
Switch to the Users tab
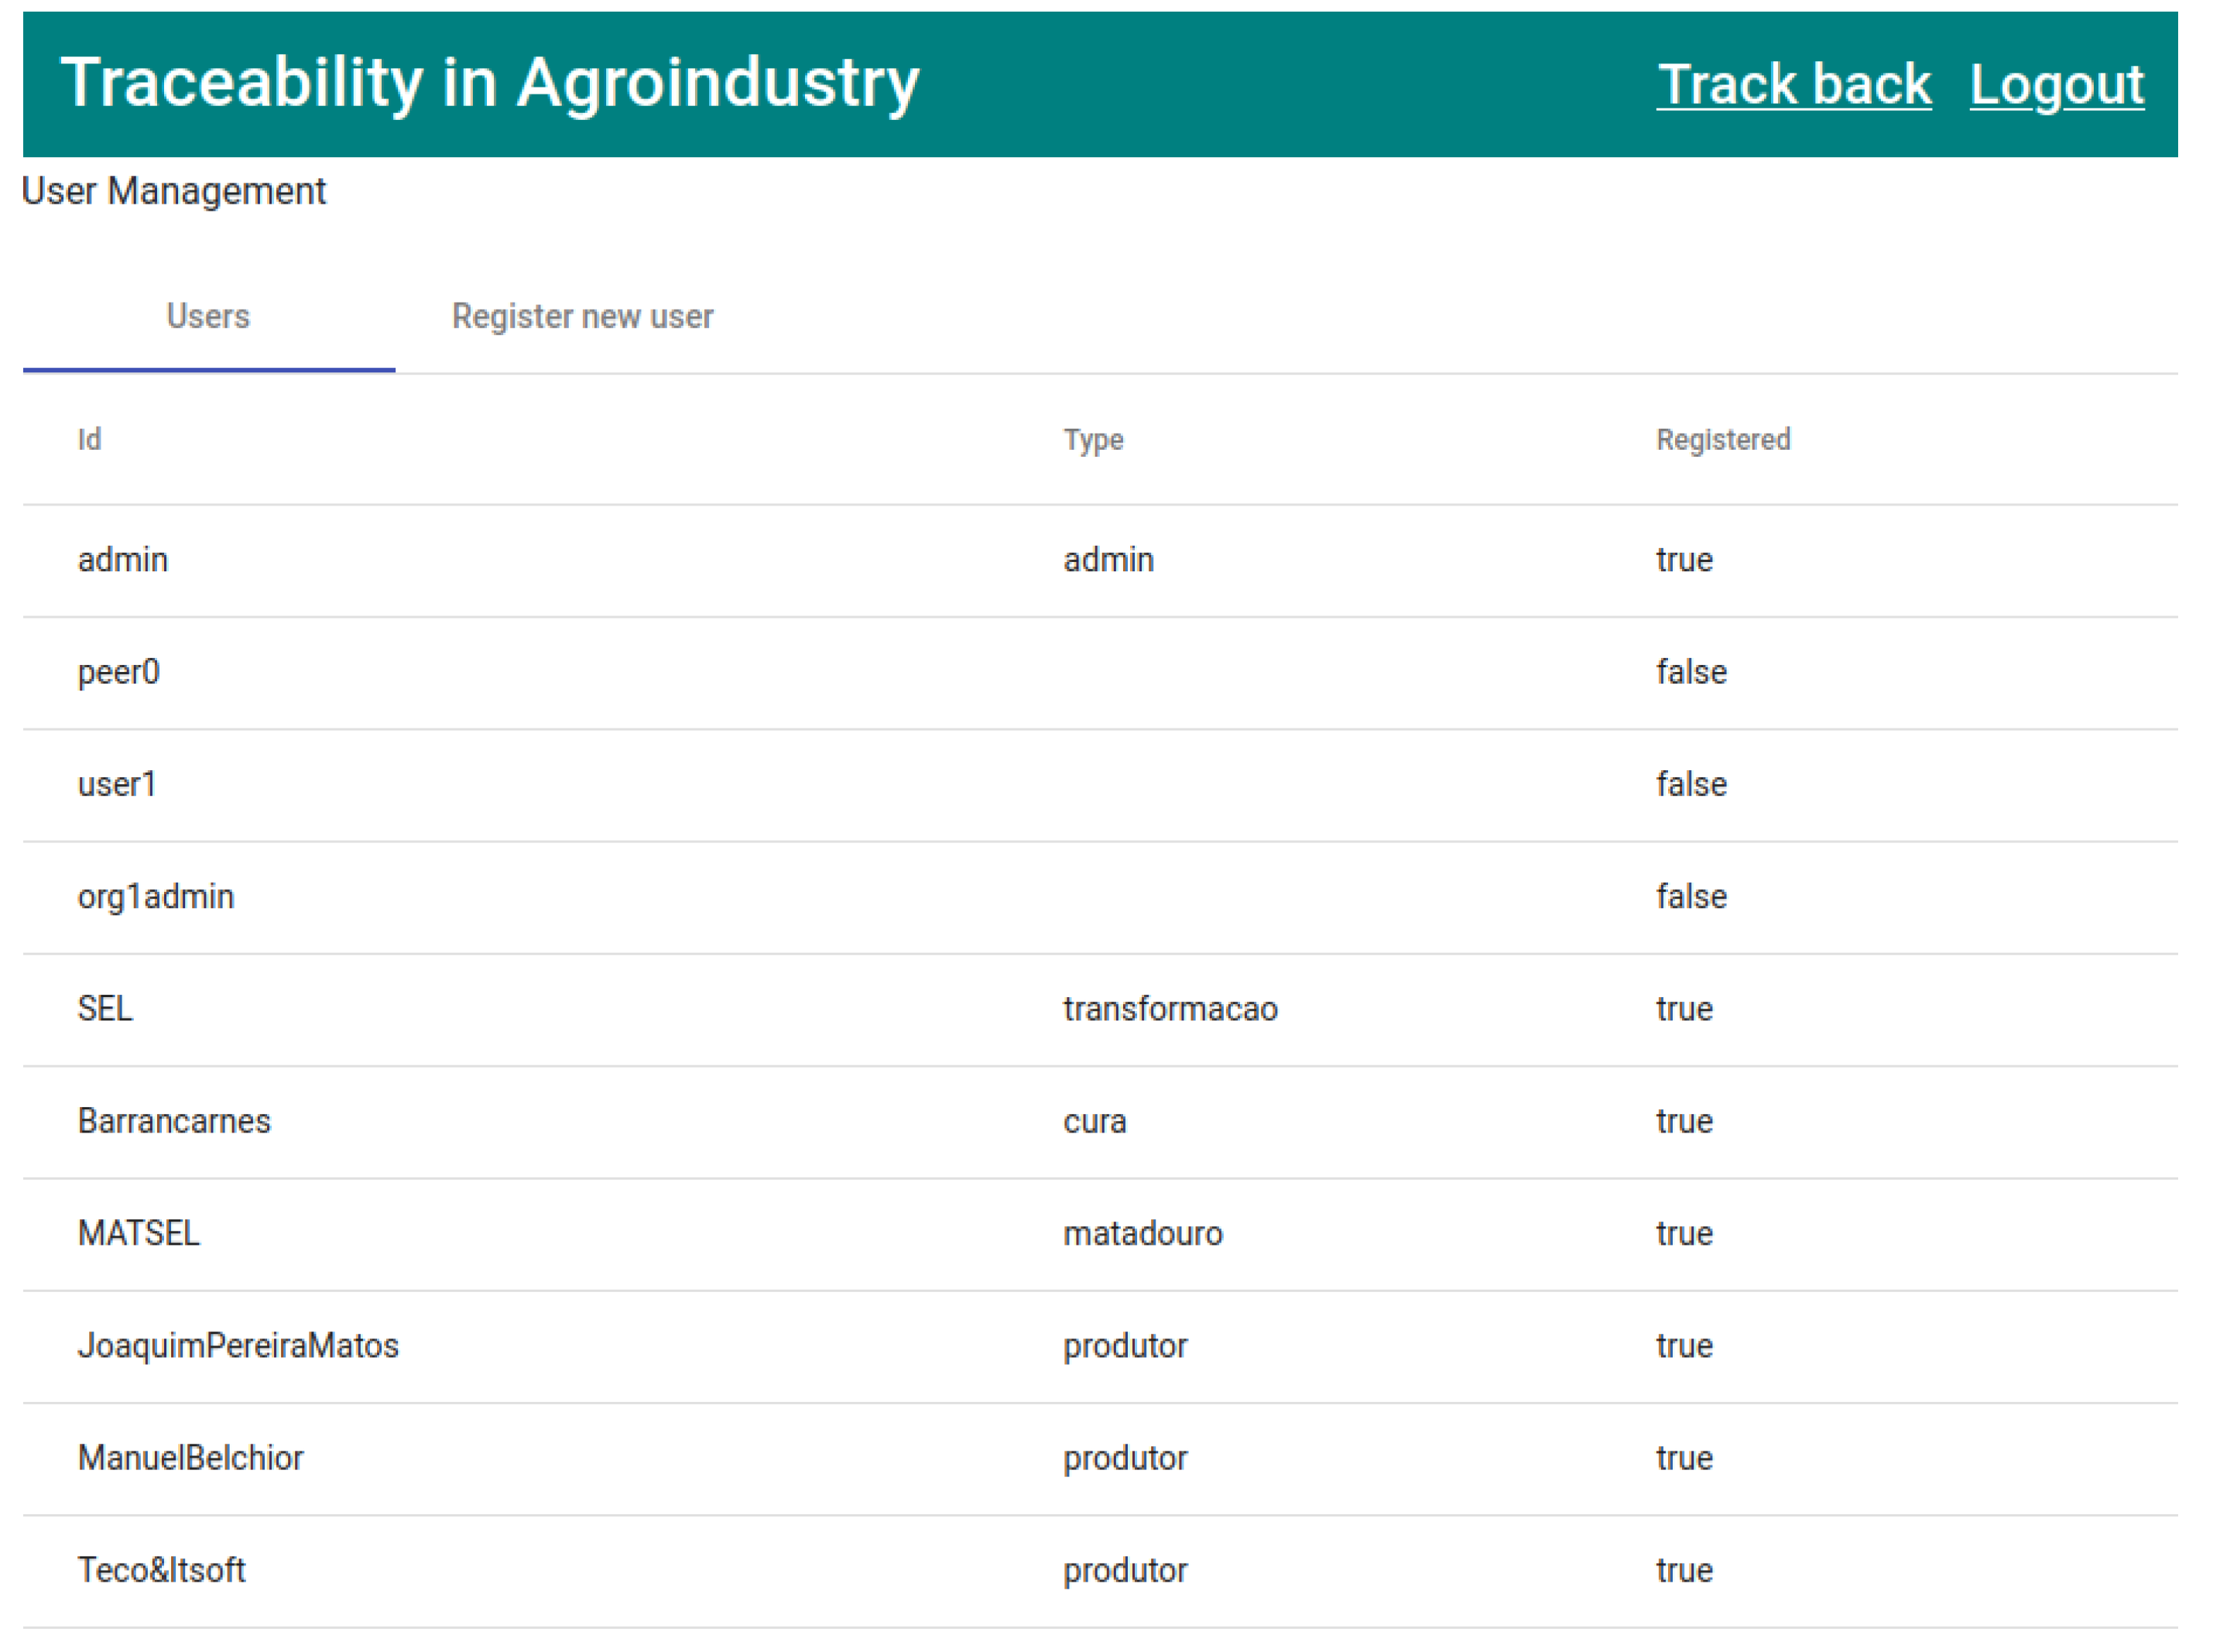pyautogui.click(x=208, y=316)
